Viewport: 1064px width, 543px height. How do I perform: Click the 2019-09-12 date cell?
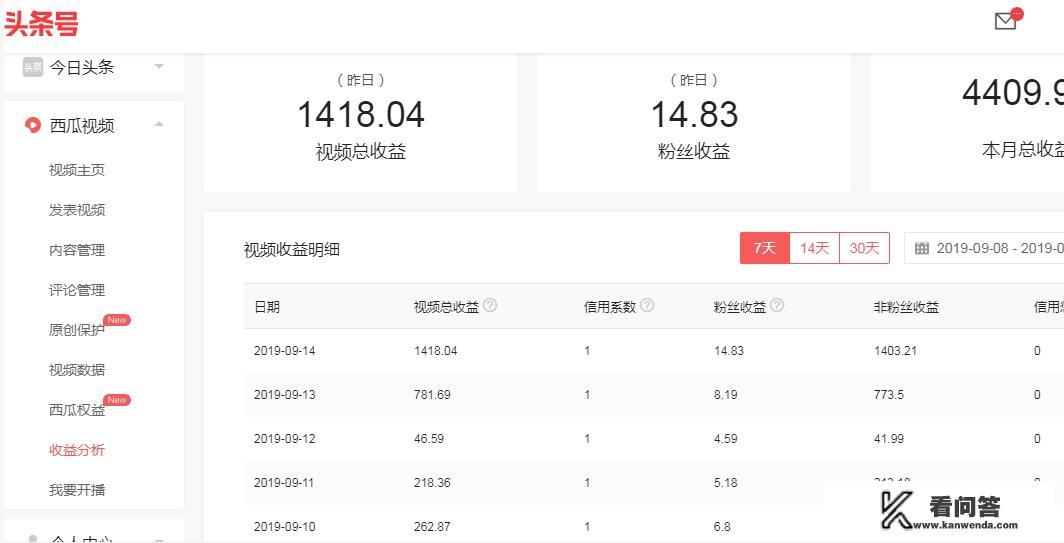(x=284, y=438)
